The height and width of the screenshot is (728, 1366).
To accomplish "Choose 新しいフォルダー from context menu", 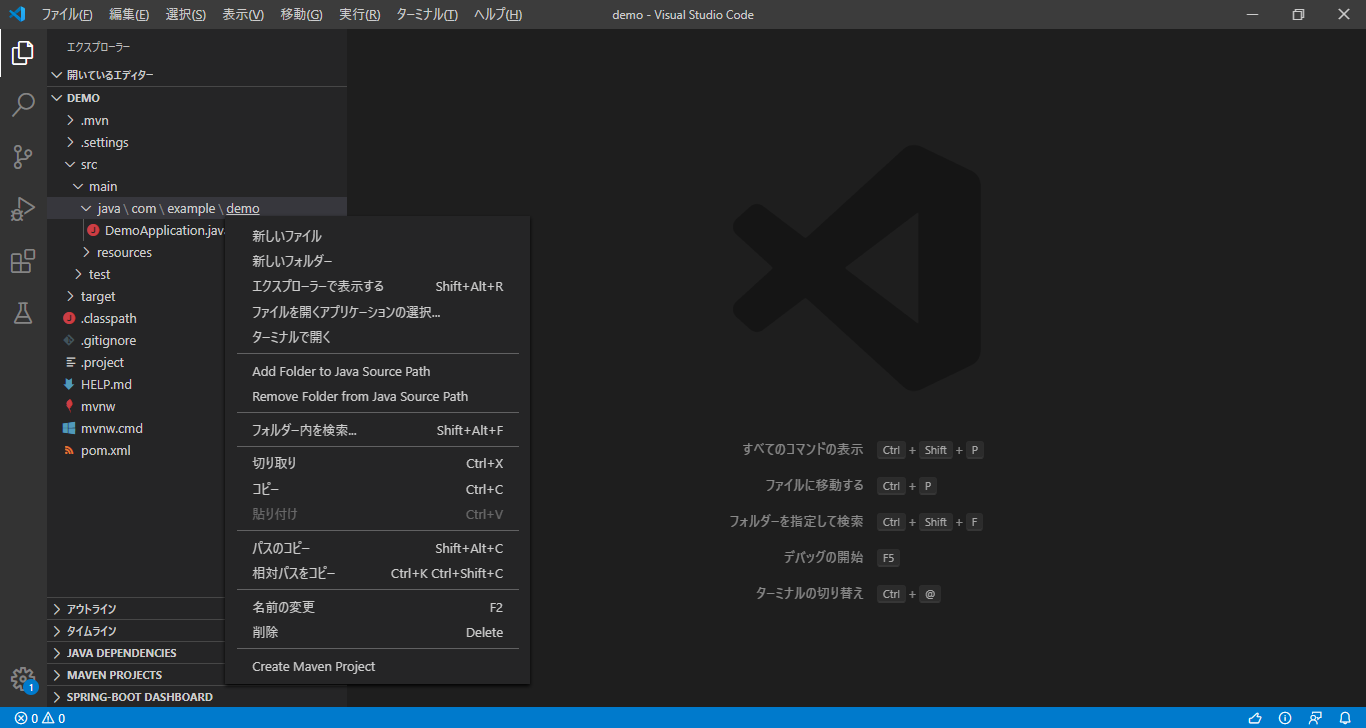I will click(377, 261).
